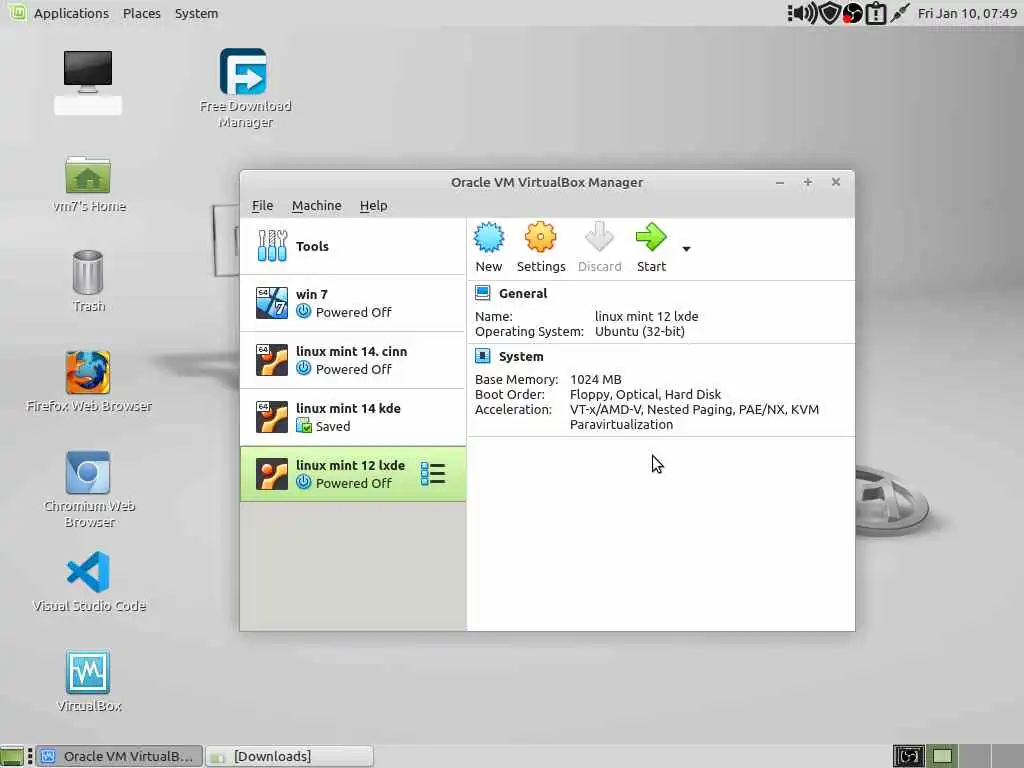Click the System section header
Viewport: 1024px width, 768px height.
(x=520, y=357)
